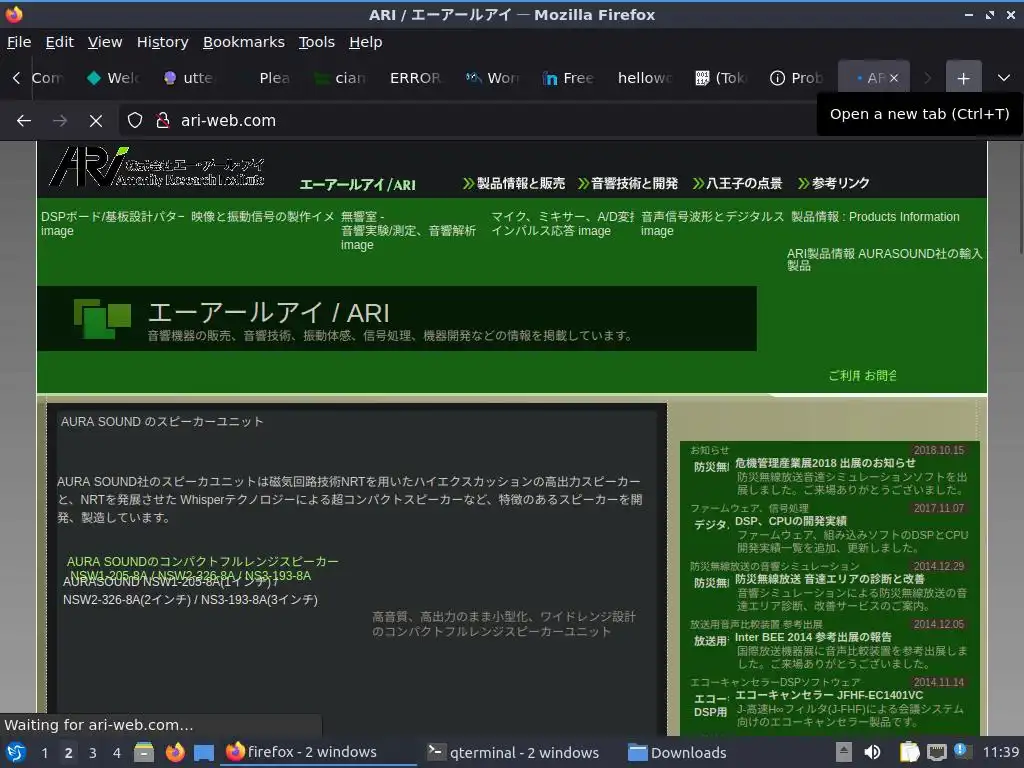The image size is (1024, 768).
Task: Go back using the toolbar back arrow
Action: (x=24, y=120)
